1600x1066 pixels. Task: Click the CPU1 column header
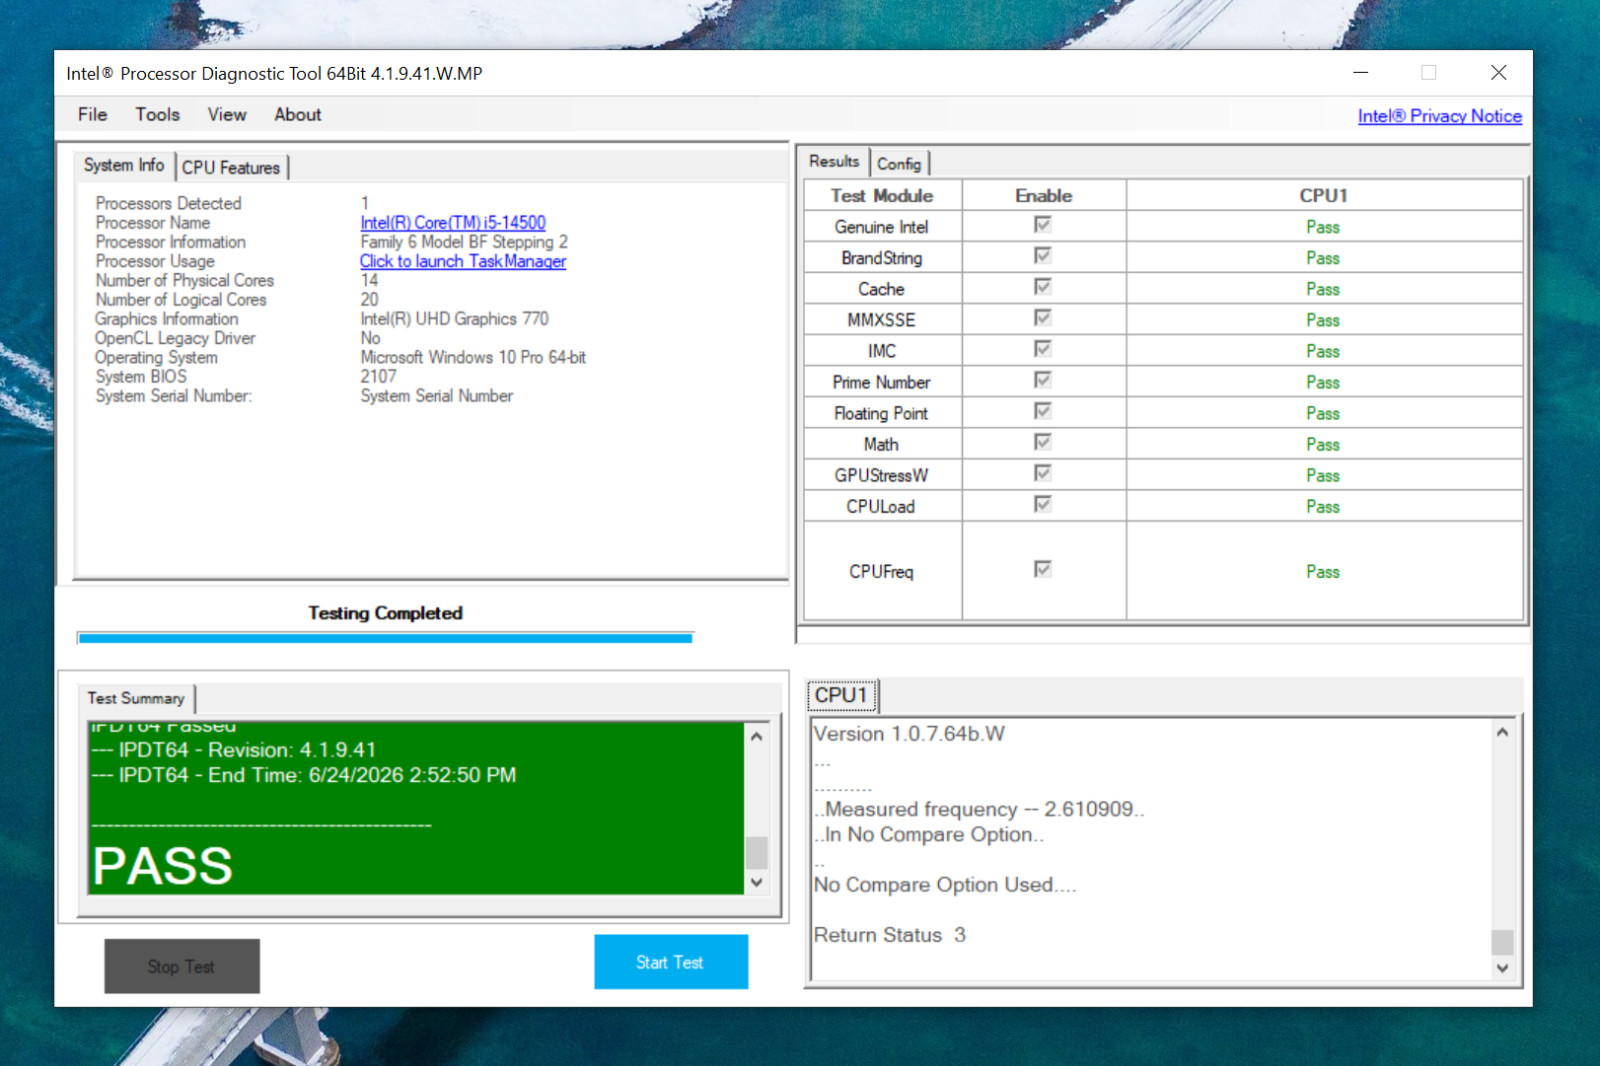pos(1324,196)
